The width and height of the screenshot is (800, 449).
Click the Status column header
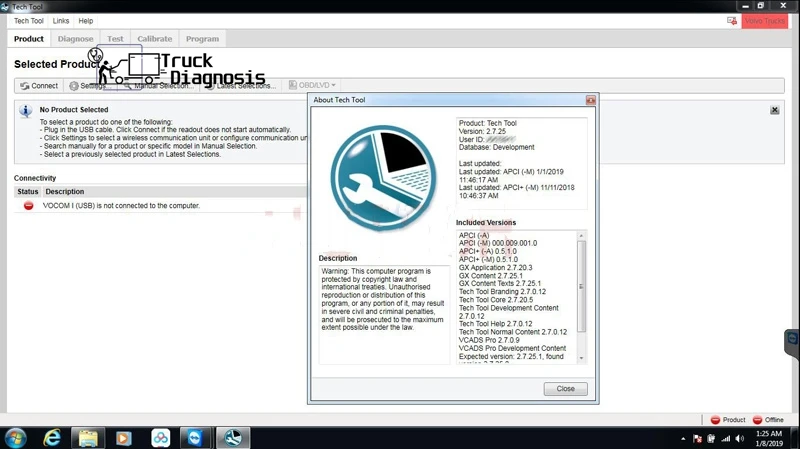(x=28, y=192)
